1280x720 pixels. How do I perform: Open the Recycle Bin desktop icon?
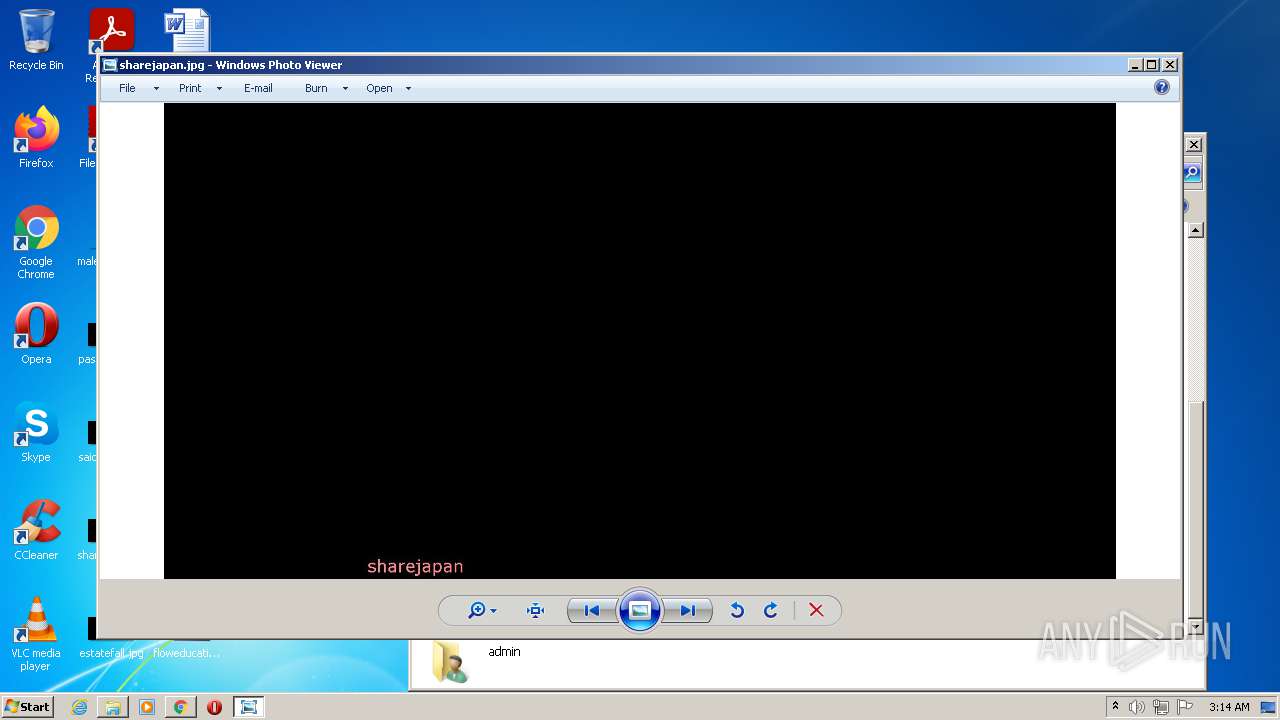click(36, 40)
